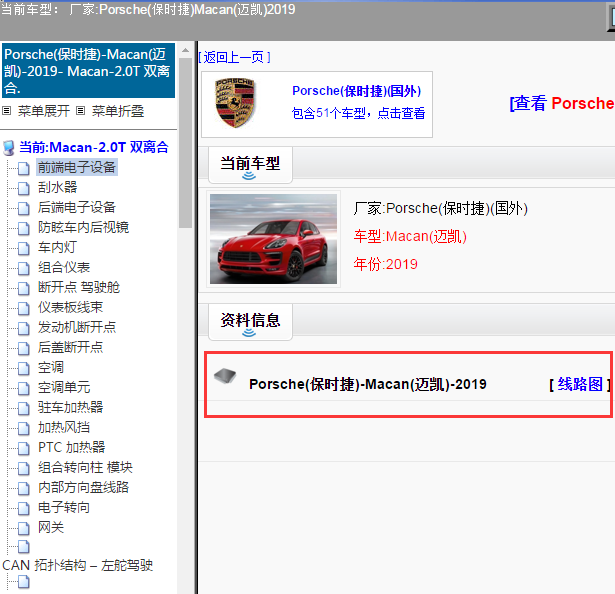Click the document icon beside PTC 加热器
This screenshot has width=615, height=594.
24,448
